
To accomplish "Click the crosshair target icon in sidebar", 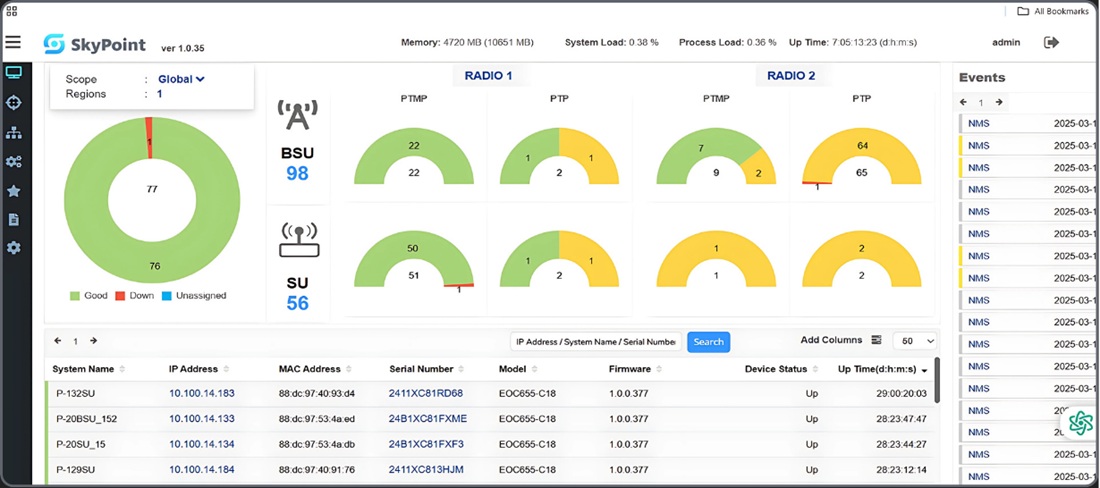I will [14, 103].
